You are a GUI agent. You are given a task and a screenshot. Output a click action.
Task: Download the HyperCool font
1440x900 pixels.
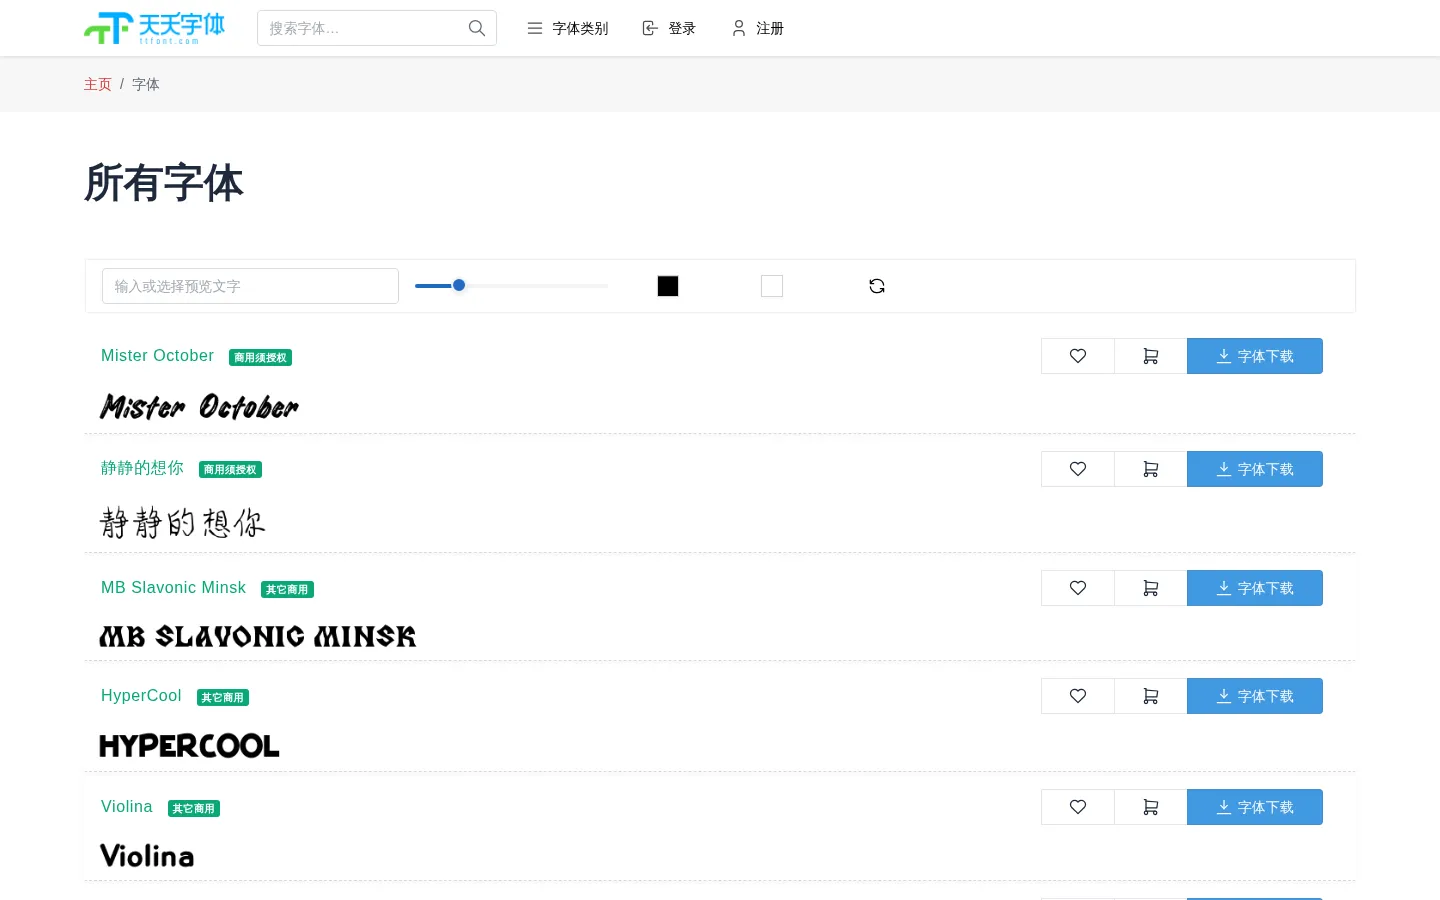click(1255, 696)
